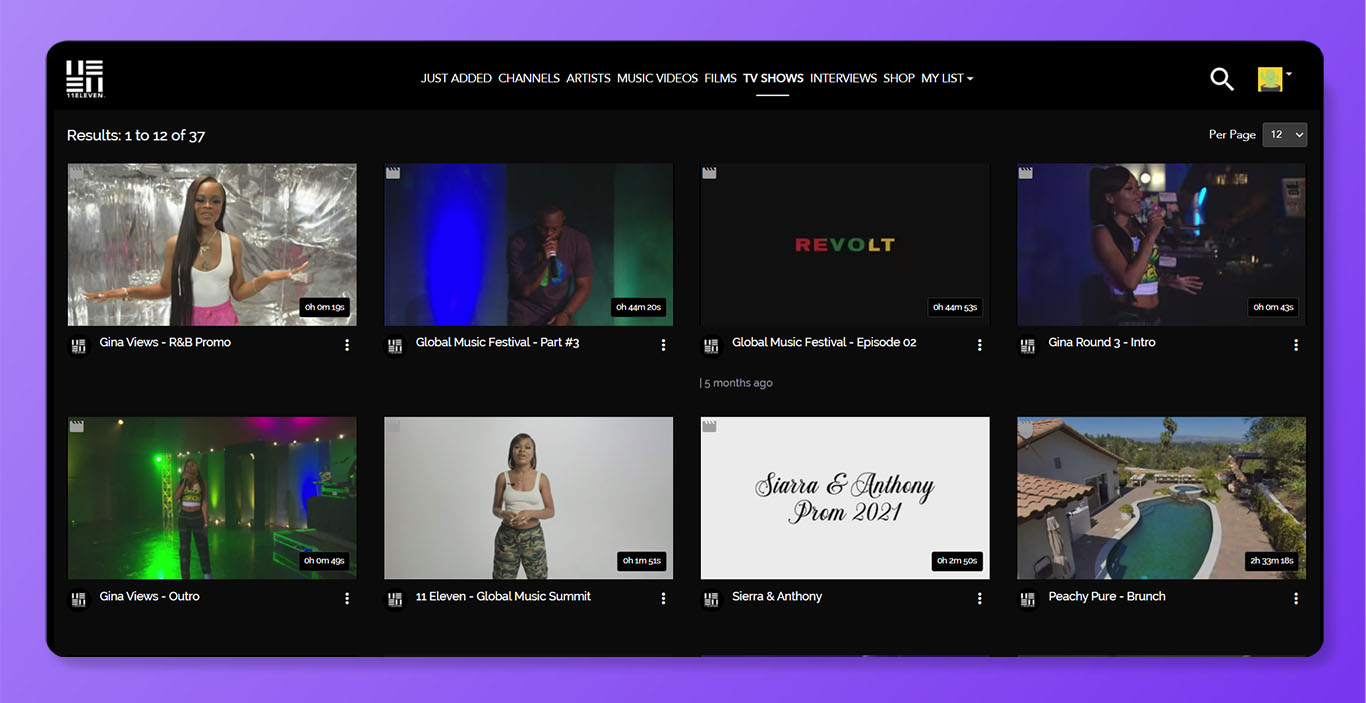1366x703 pixels.
Task: Click the 2h 33m 18s duration badge
Action: [1272, 561]
